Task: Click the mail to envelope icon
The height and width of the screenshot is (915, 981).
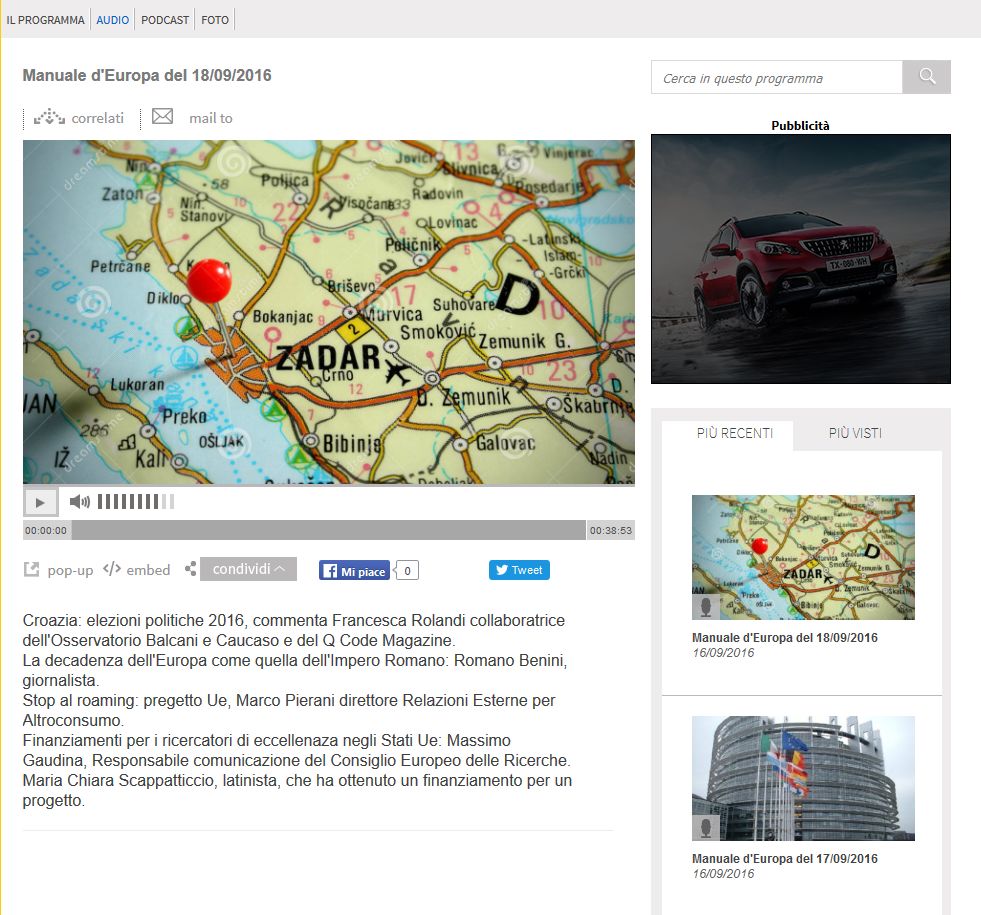Action: point(162,117)
